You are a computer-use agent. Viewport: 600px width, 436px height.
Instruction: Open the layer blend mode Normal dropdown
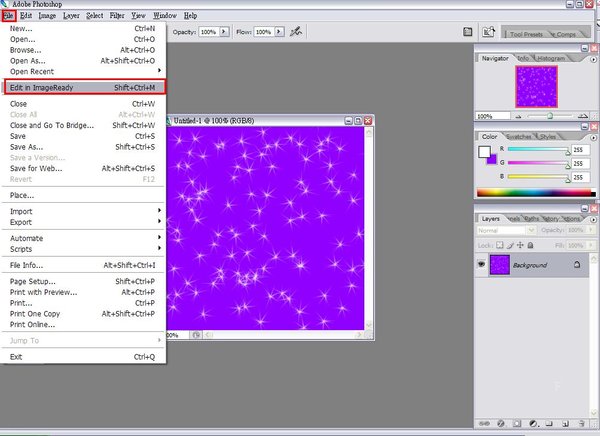click(505, 230)
